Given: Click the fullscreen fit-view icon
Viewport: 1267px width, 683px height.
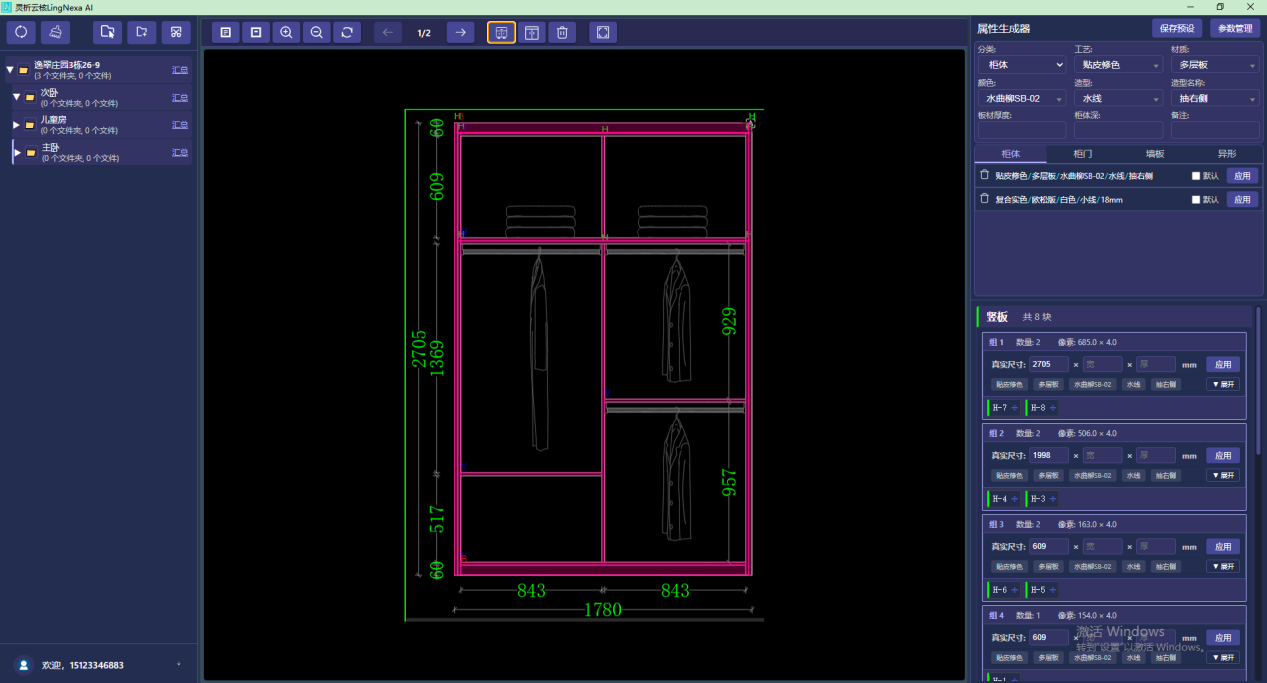Looking at the screenshot, I should 603,32.
